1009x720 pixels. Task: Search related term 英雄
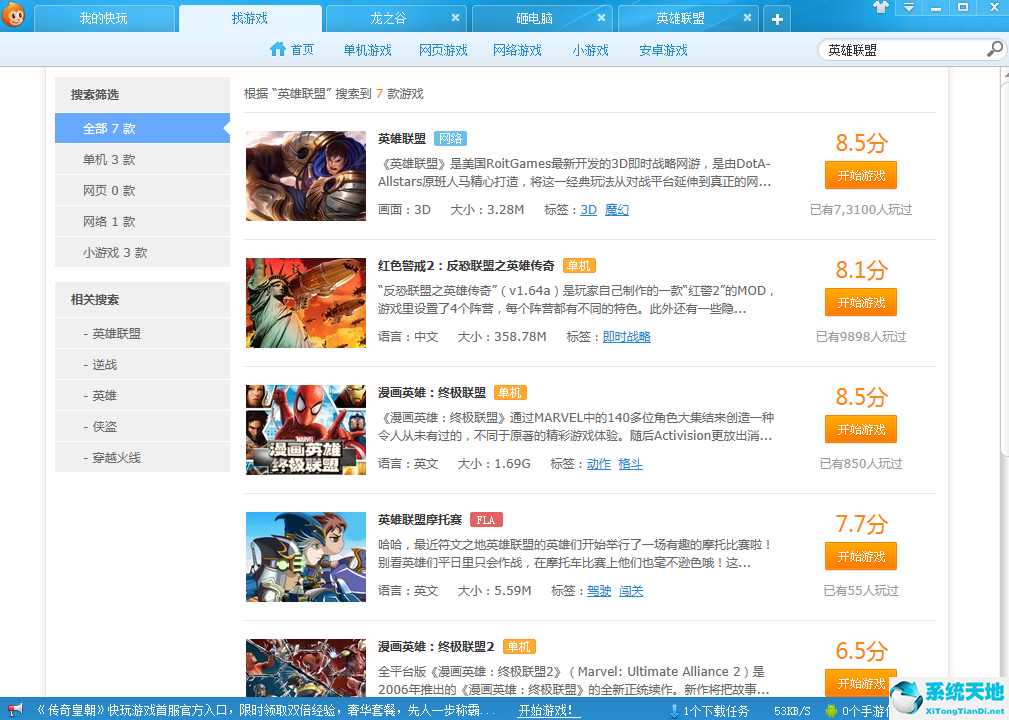click(142, 395)
